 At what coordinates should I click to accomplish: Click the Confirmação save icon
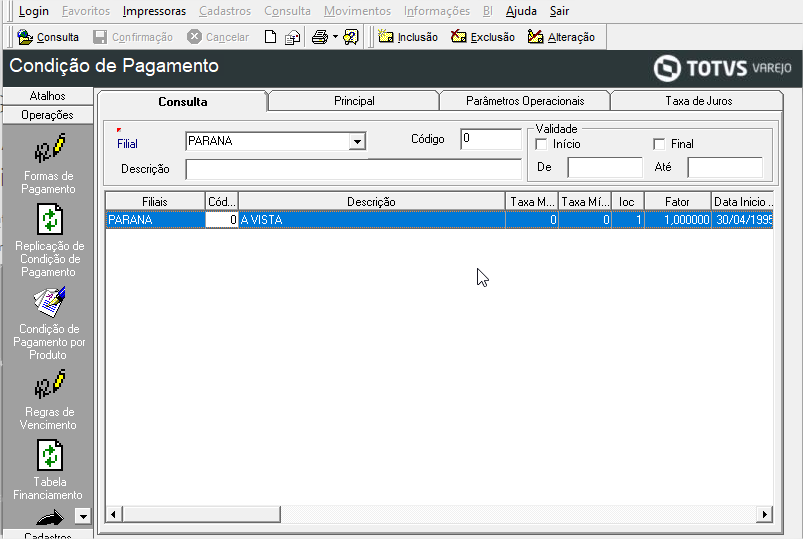100,37
